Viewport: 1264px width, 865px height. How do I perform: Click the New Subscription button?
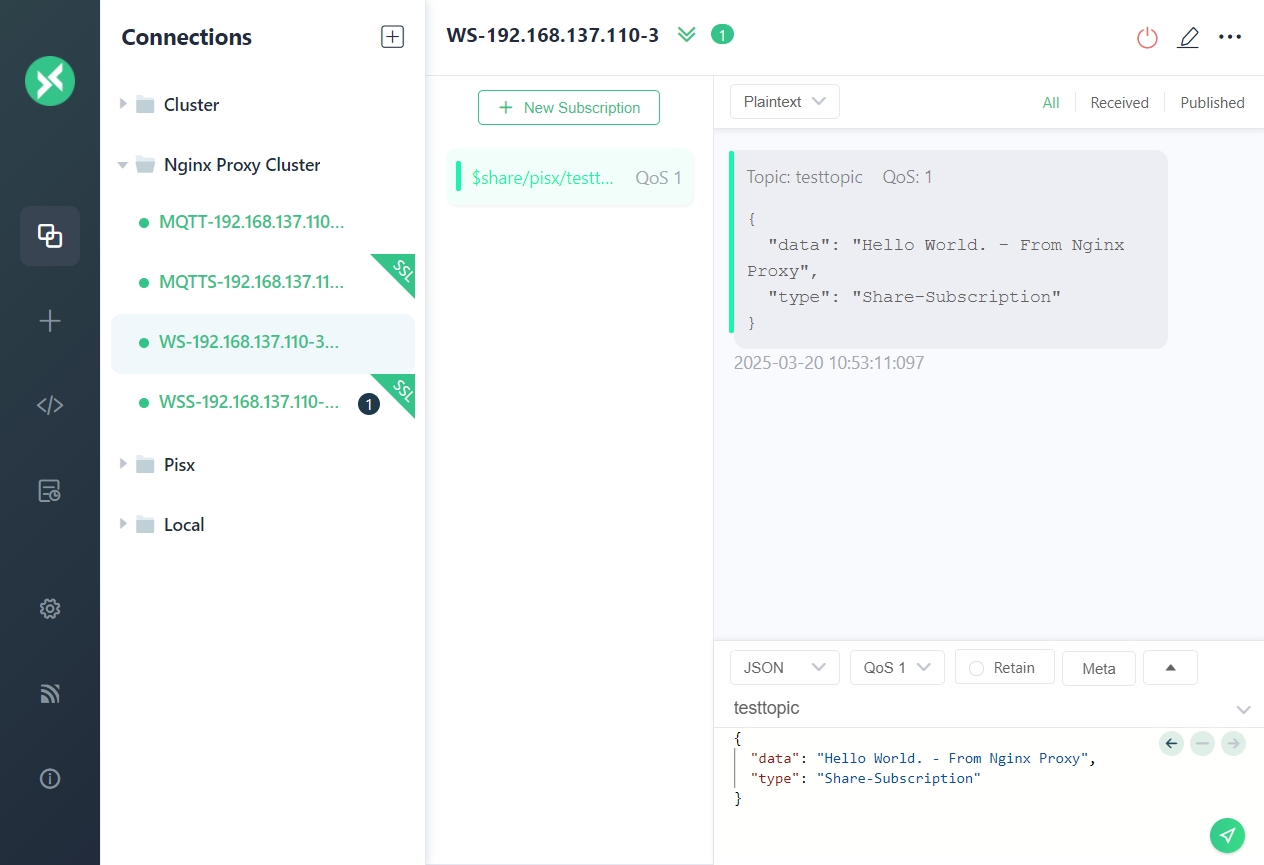568,108
